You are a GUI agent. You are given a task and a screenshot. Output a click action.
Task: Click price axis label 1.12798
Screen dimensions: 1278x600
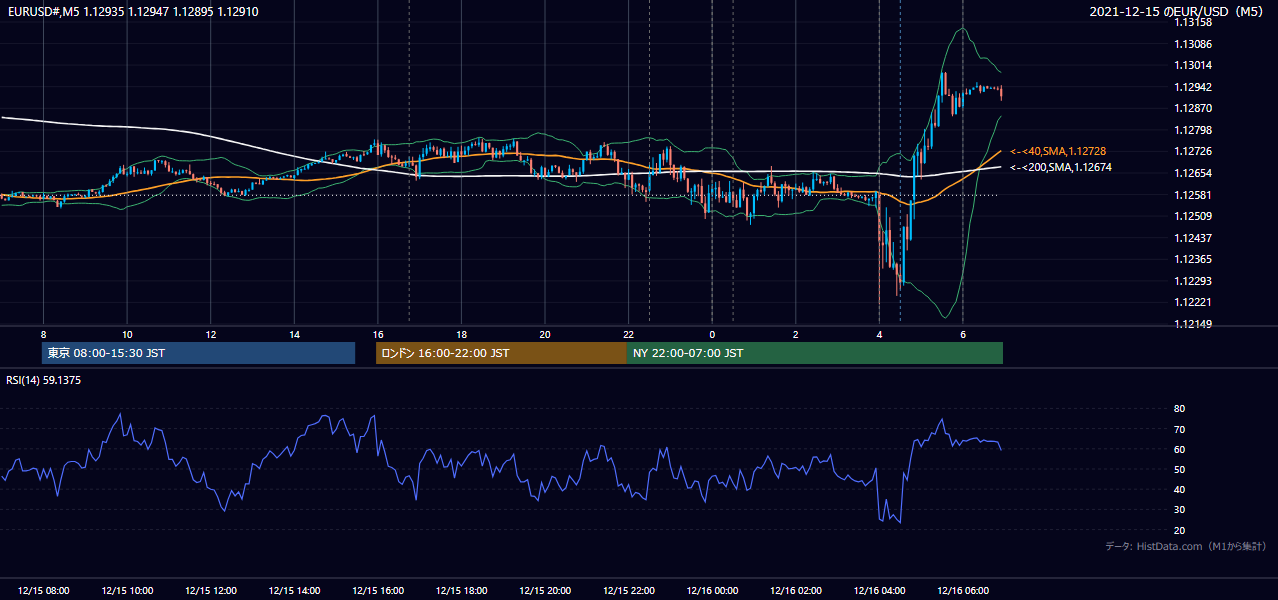click(x=1193, y=130)
